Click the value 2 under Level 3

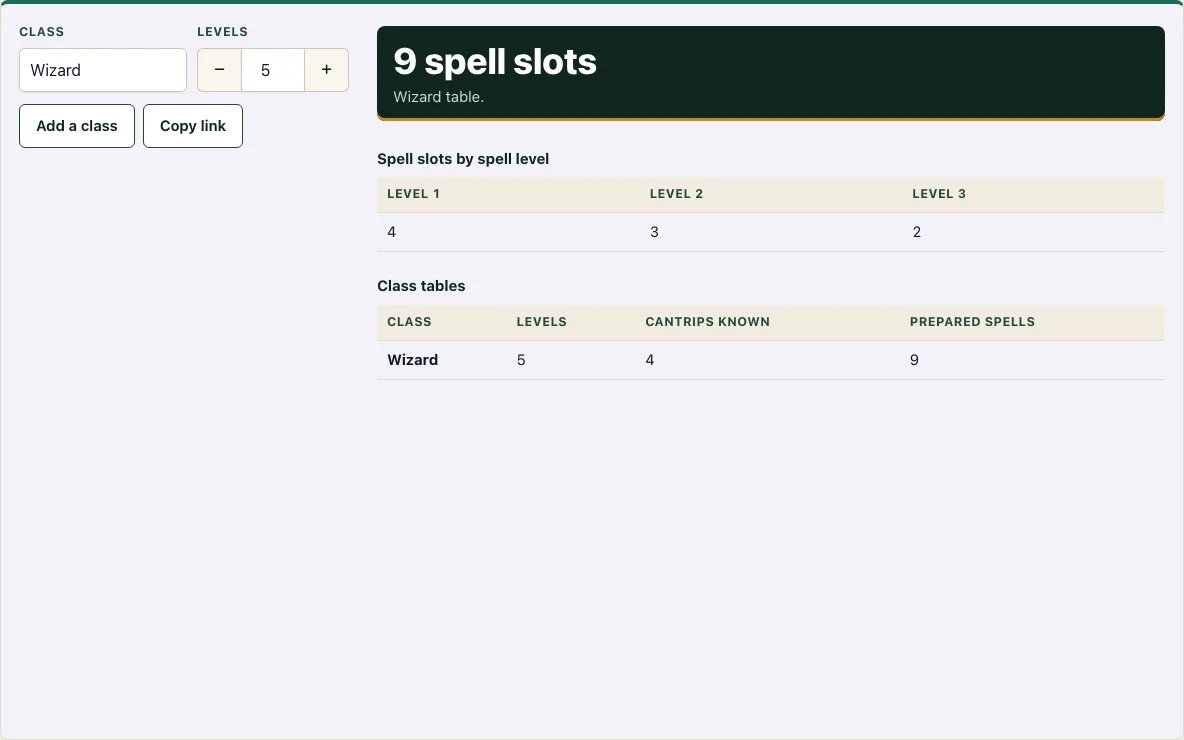coord(917,232)
